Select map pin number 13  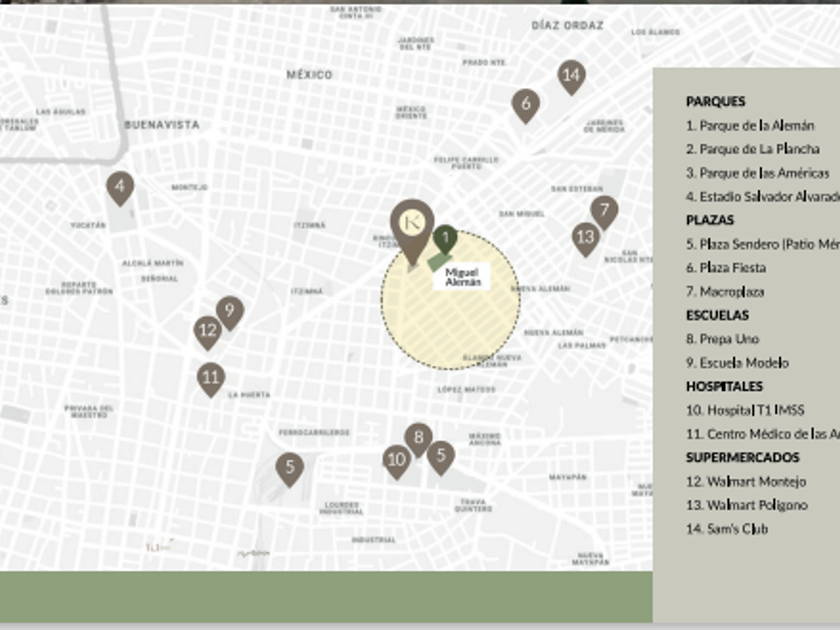[x=586, y=238]
